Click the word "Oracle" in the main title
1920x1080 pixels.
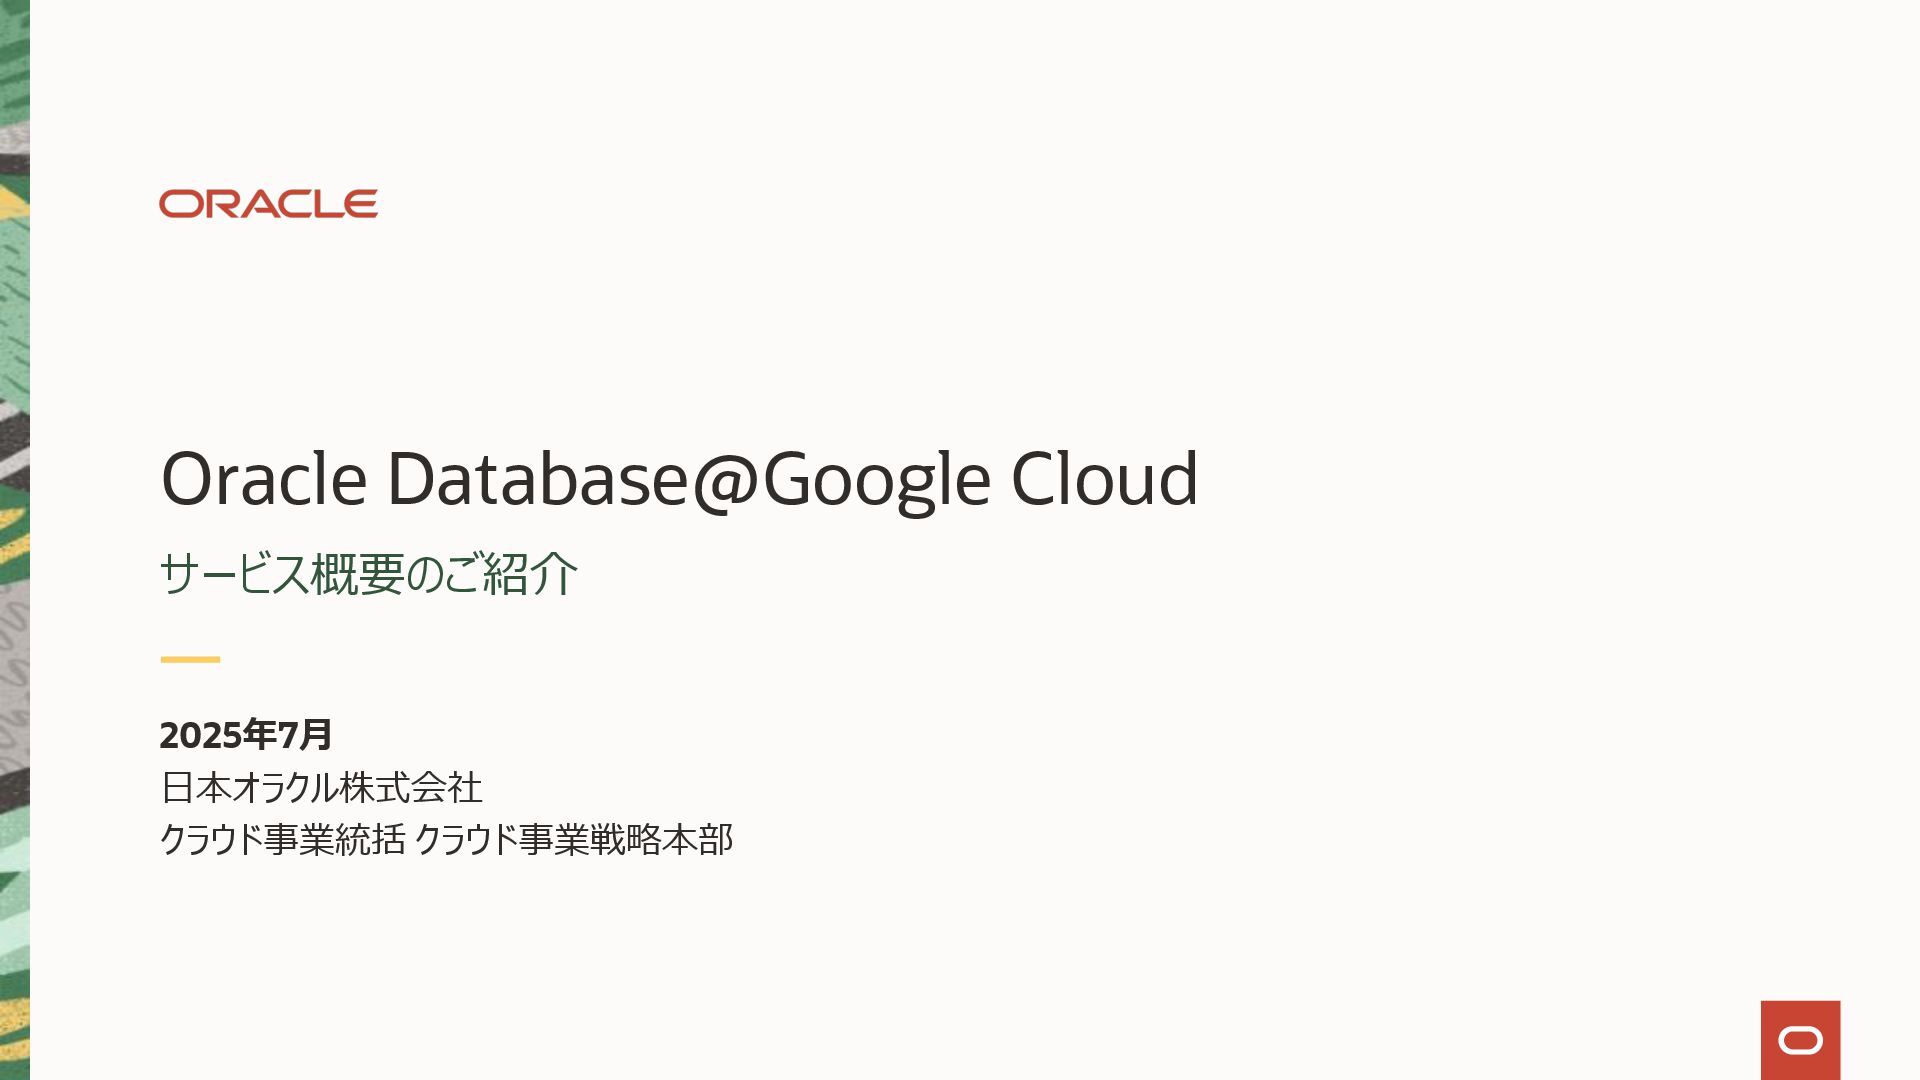264,478
